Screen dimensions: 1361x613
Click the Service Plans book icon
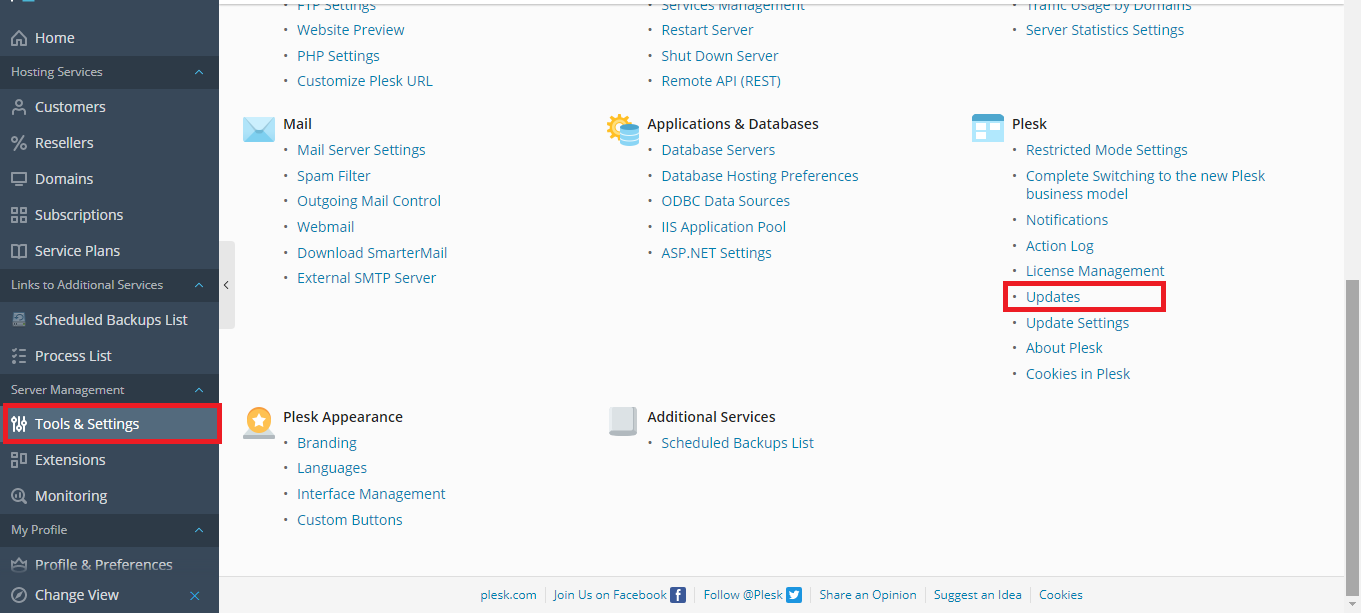point(18,251)
